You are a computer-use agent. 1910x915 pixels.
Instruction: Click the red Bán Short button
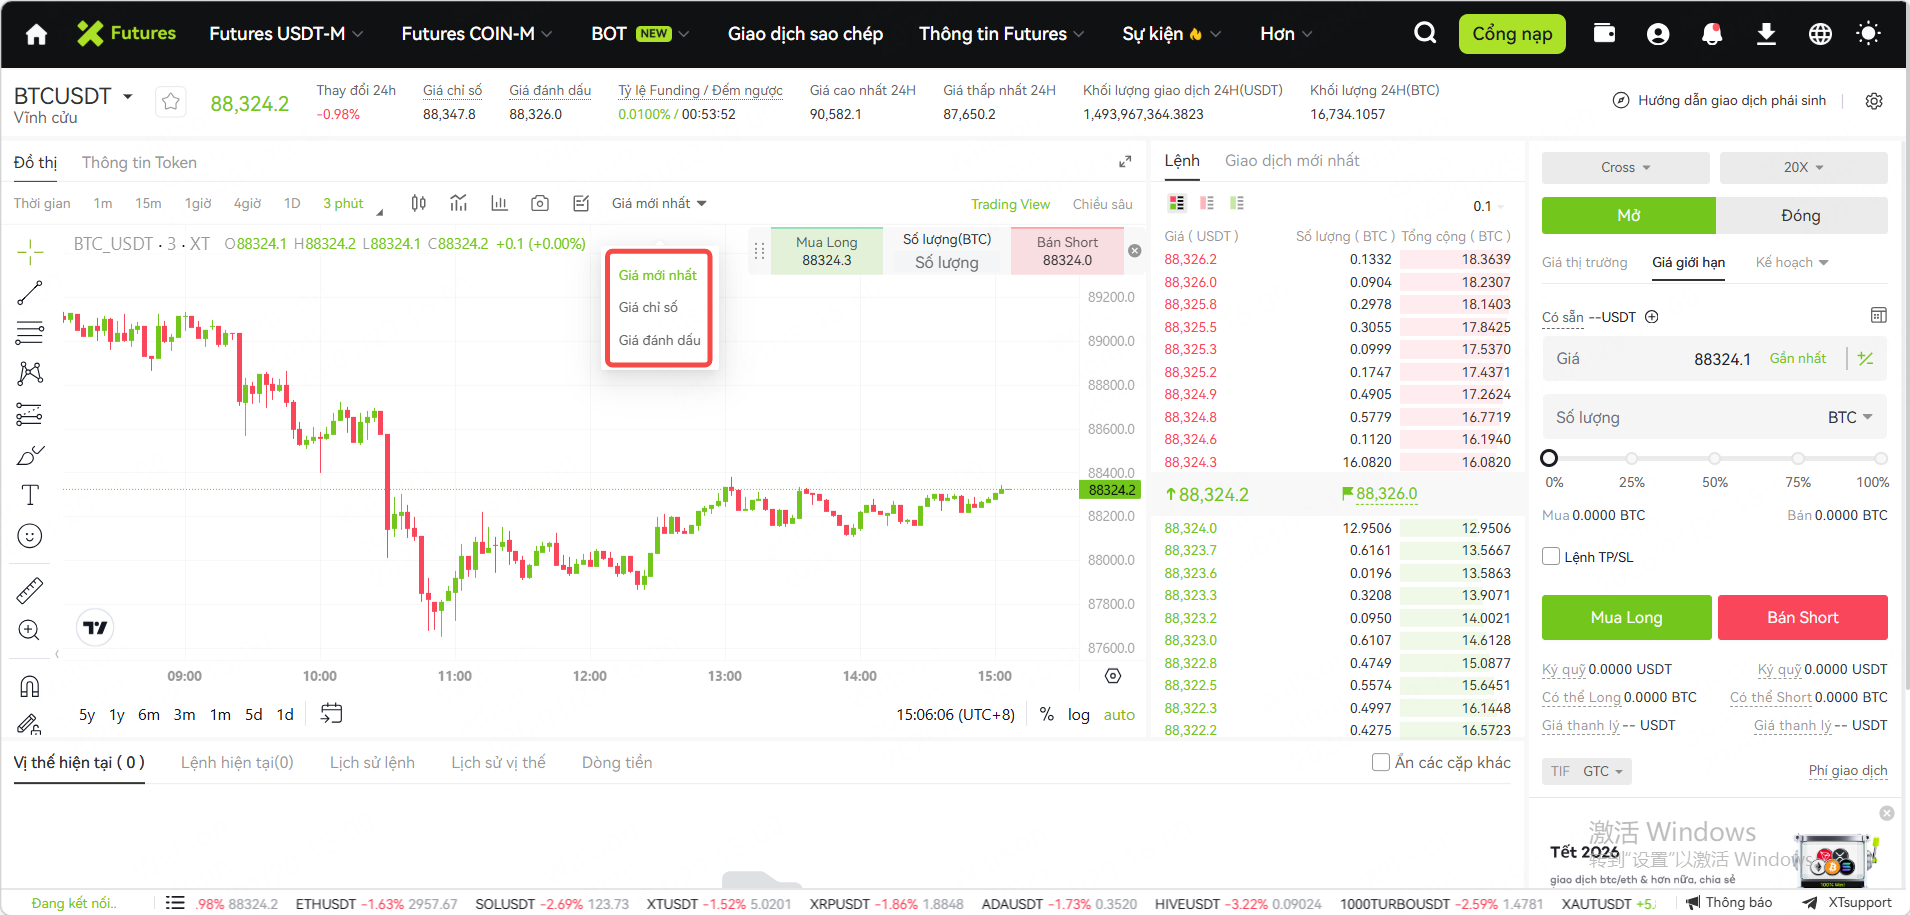(x=1802, y=618)
